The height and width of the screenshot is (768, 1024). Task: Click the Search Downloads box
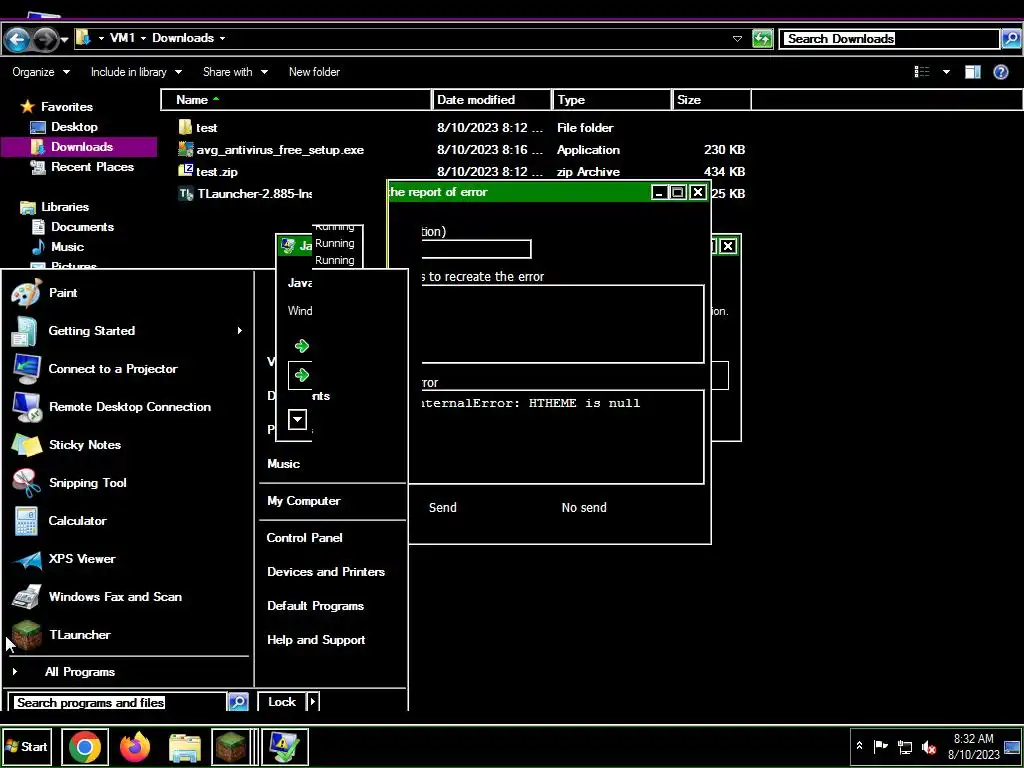click(891, 39)
